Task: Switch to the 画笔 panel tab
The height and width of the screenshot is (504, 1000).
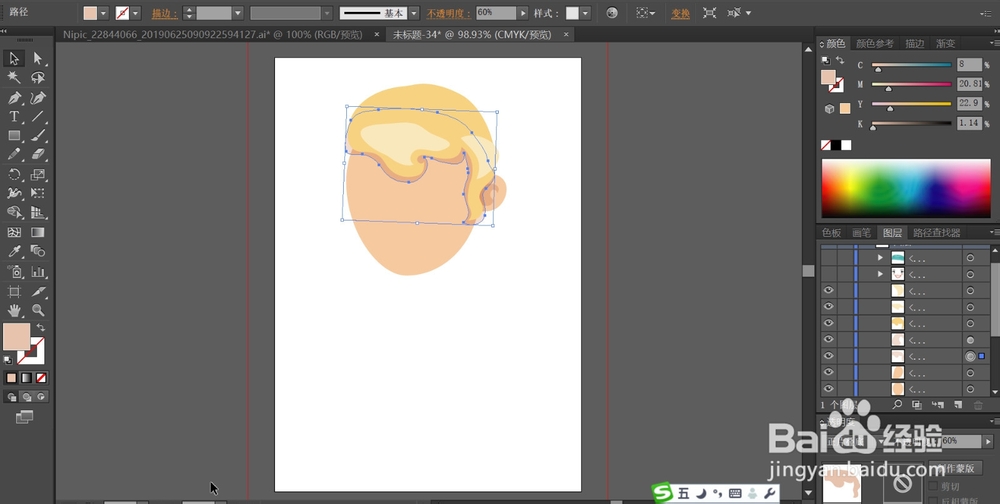Action: pos(861,233)
